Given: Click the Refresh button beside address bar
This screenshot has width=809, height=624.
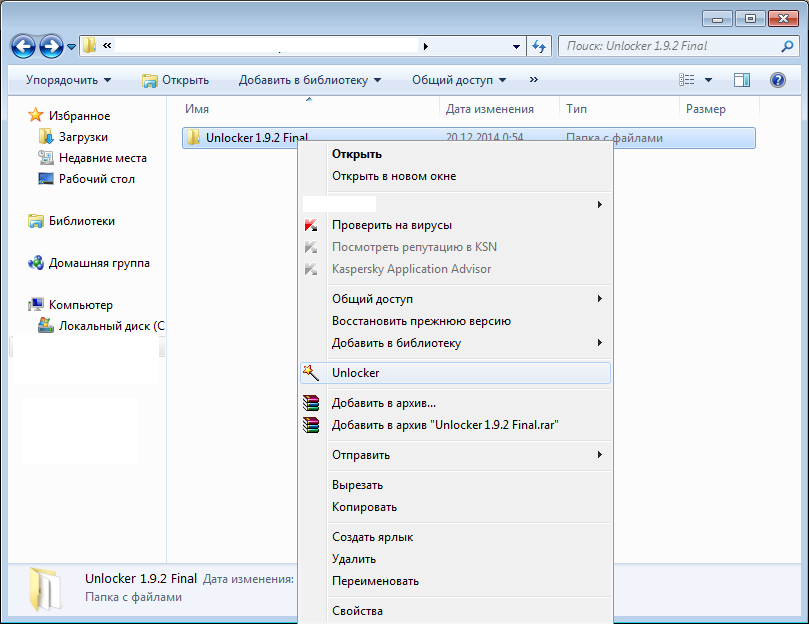Looking at the screenshot, I should tap(539, 46).
